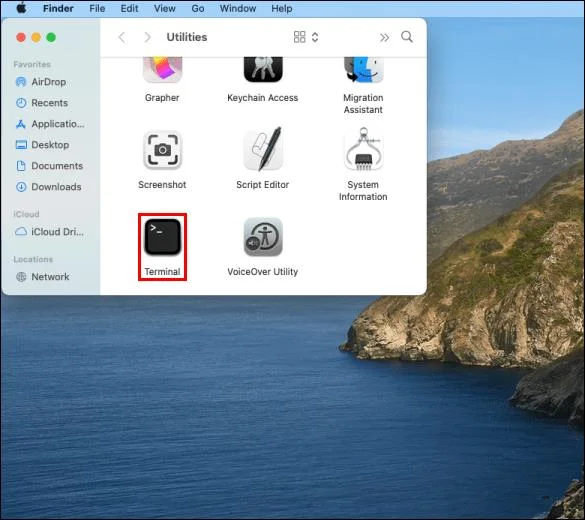The width and height of the screenshot is (585, 520).
Task: Open the File menu
Action: [x=97, y=8]
